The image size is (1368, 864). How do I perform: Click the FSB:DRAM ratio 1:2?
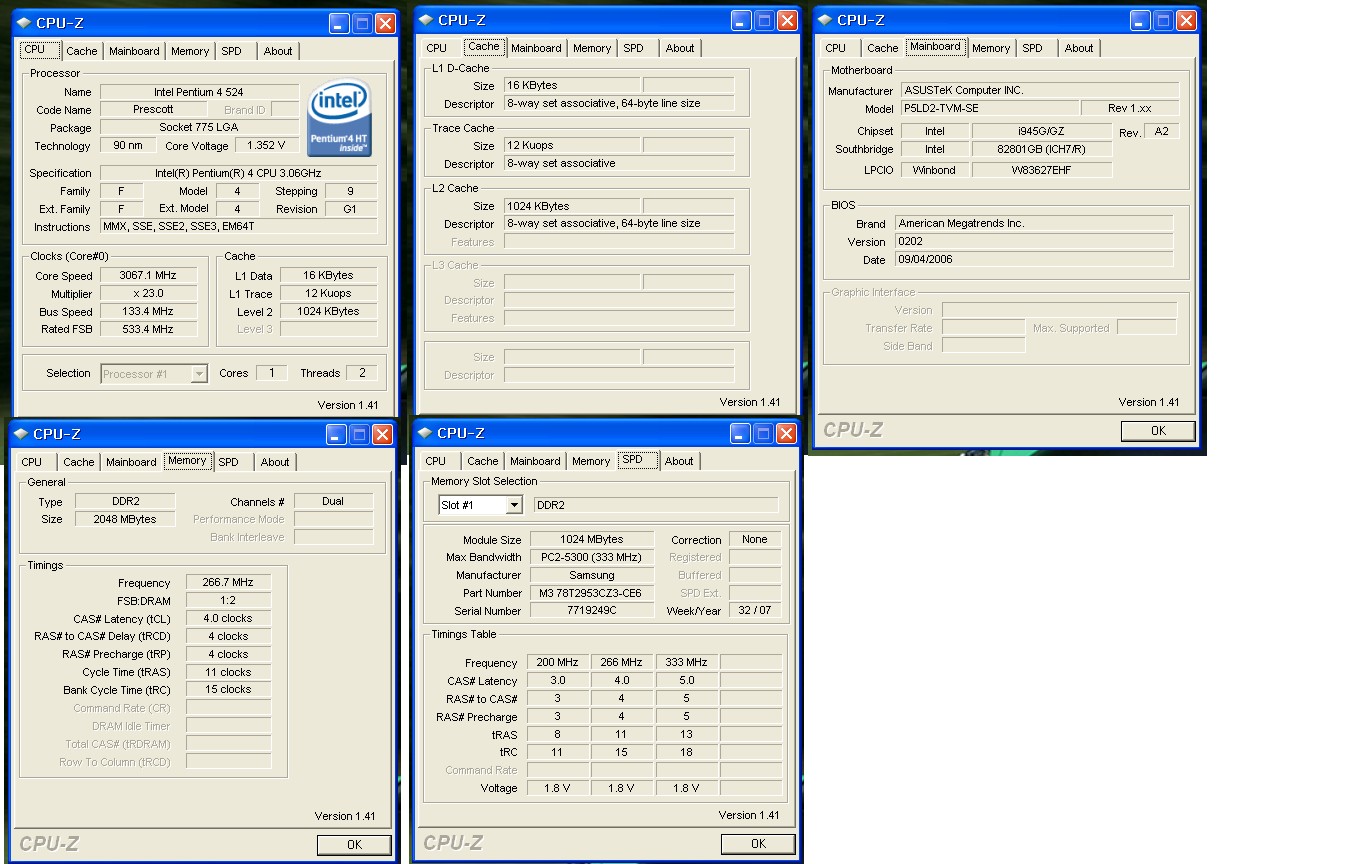point(228,601)
